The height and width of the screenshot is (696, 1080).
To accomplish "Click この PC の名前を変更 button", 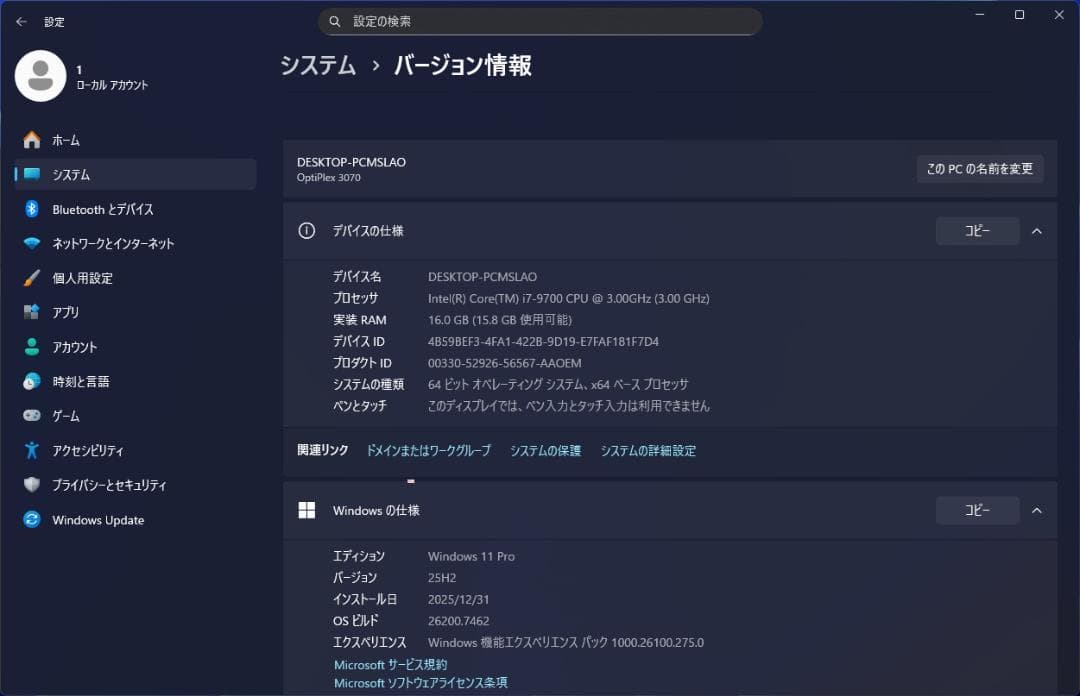I will pyautogui.click(x=979, y=169).
